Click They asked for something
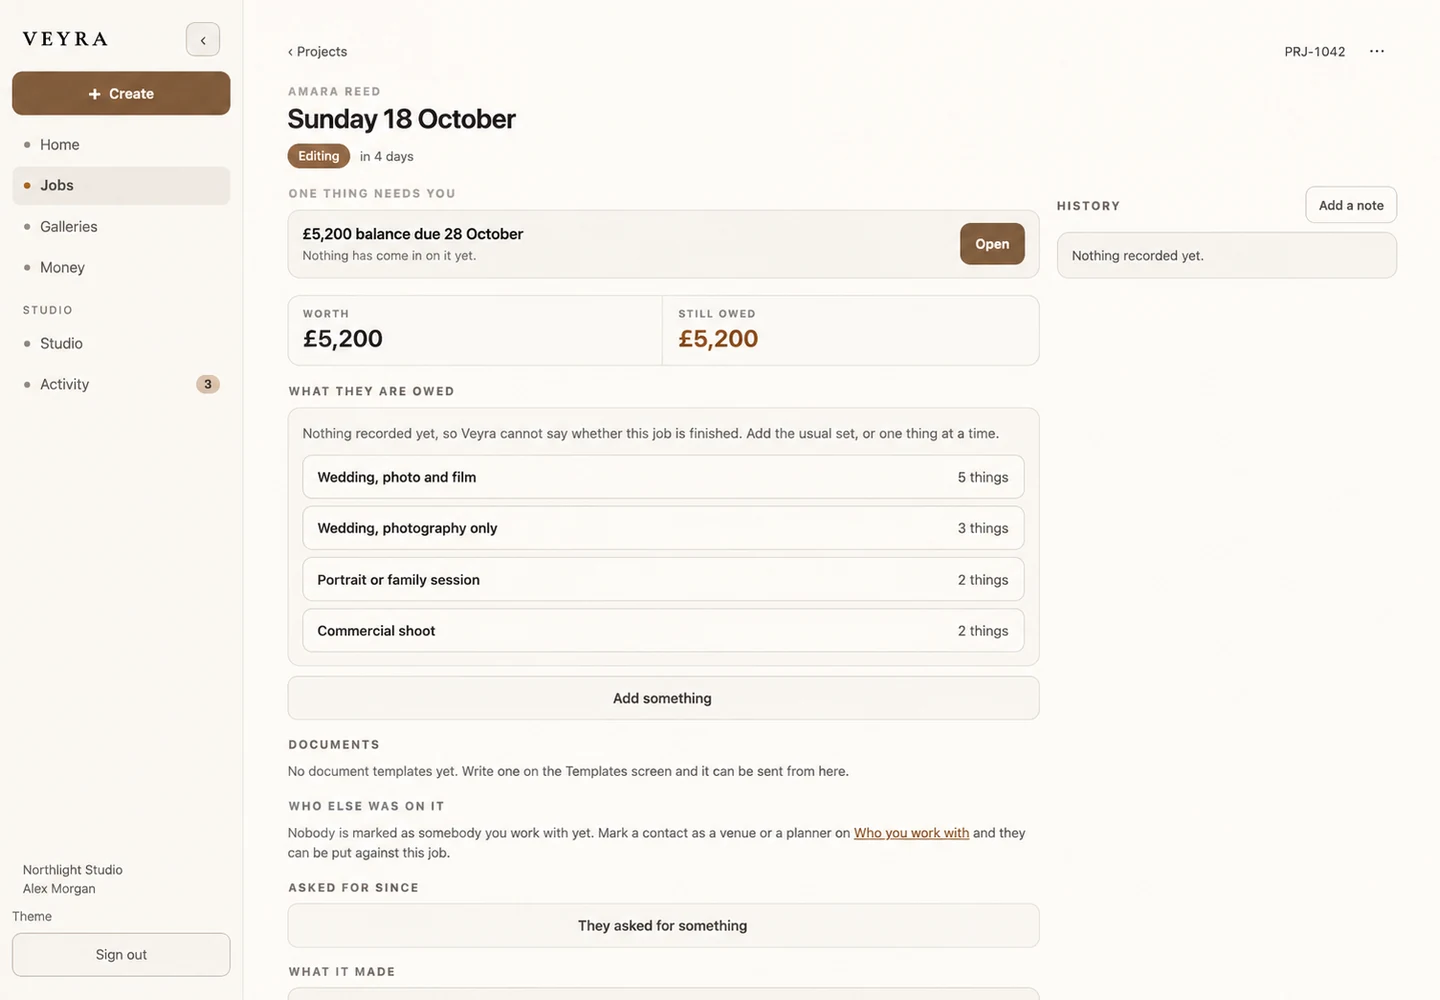 coord(663,926)
